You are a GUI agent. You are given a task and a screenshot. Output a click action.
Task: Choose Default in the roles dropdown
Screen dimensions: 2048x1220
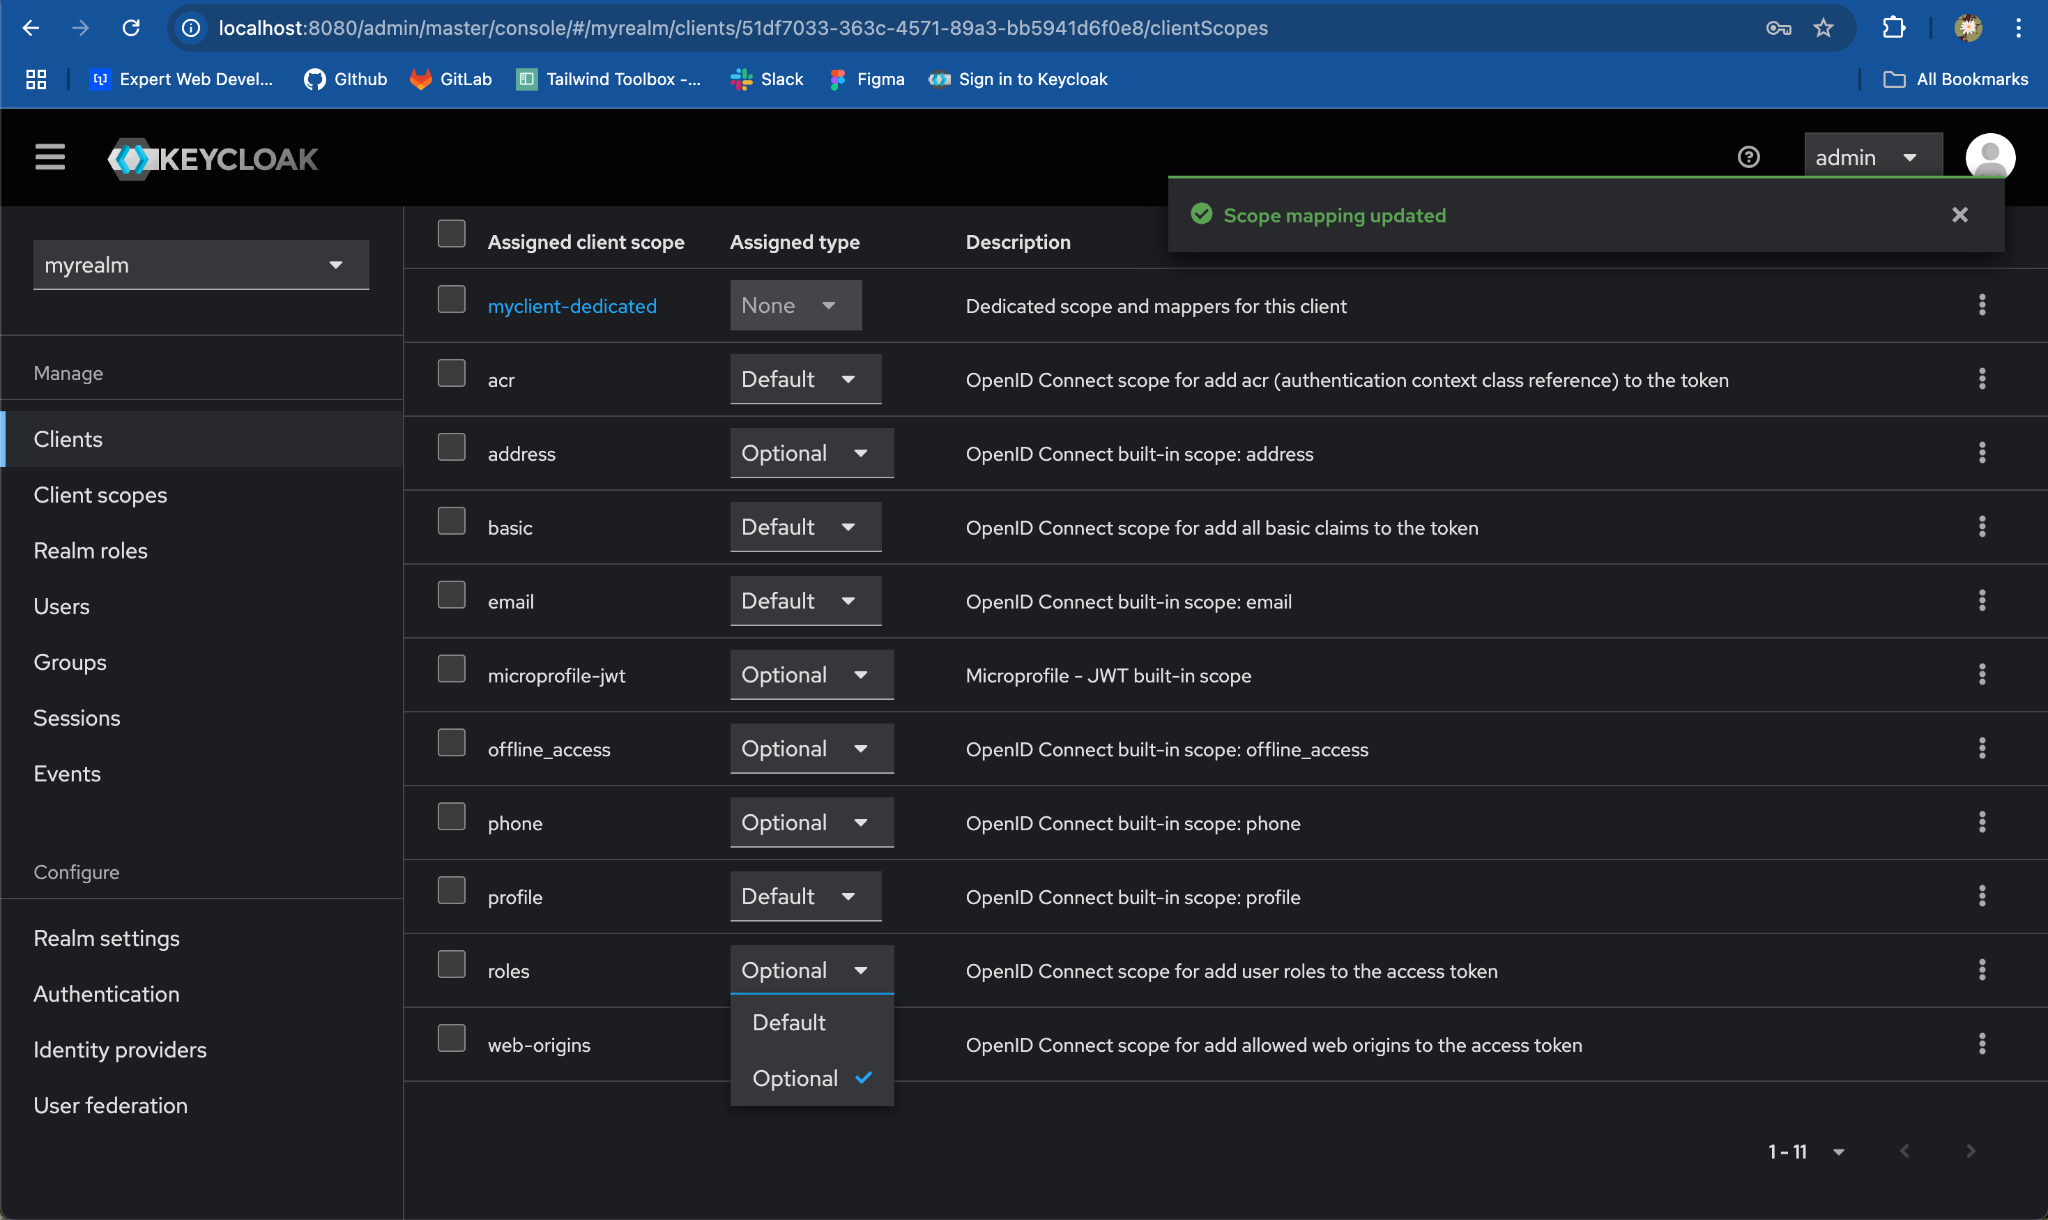click(x=789, y=1022)
